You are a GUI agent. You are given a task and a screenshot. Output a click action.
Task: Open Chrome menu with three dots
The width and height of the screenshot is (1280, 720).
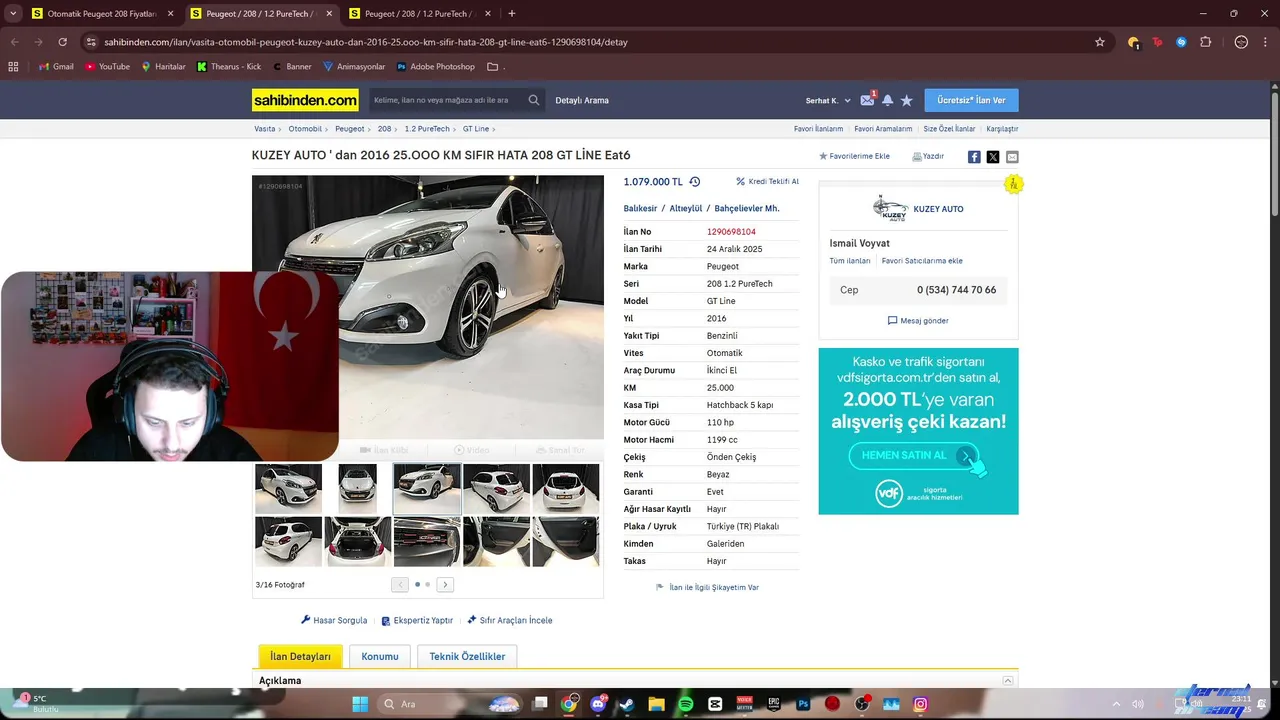1265,42
